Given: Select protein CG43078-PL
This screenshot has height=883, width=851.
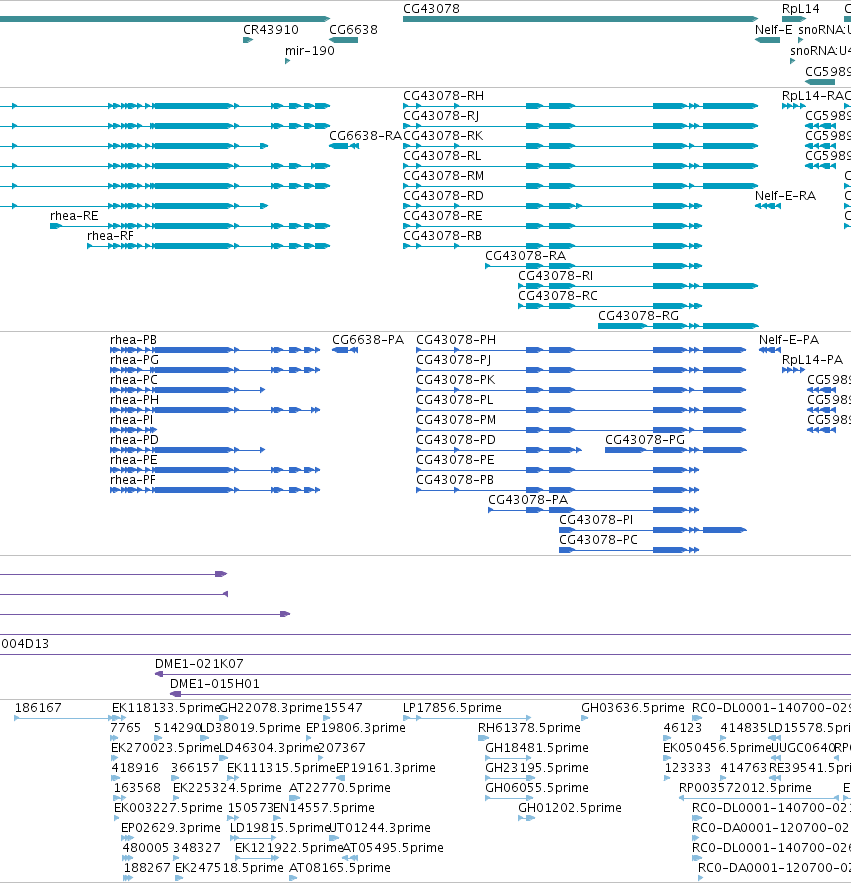Looking at the screenshot, I should tap(581, 410).
